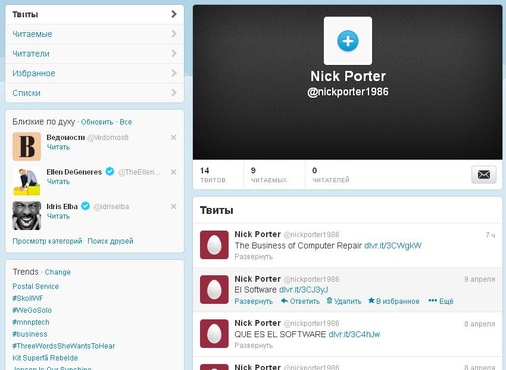View the 14 твитов count
The image size is (506, 370).
(213, 175)
